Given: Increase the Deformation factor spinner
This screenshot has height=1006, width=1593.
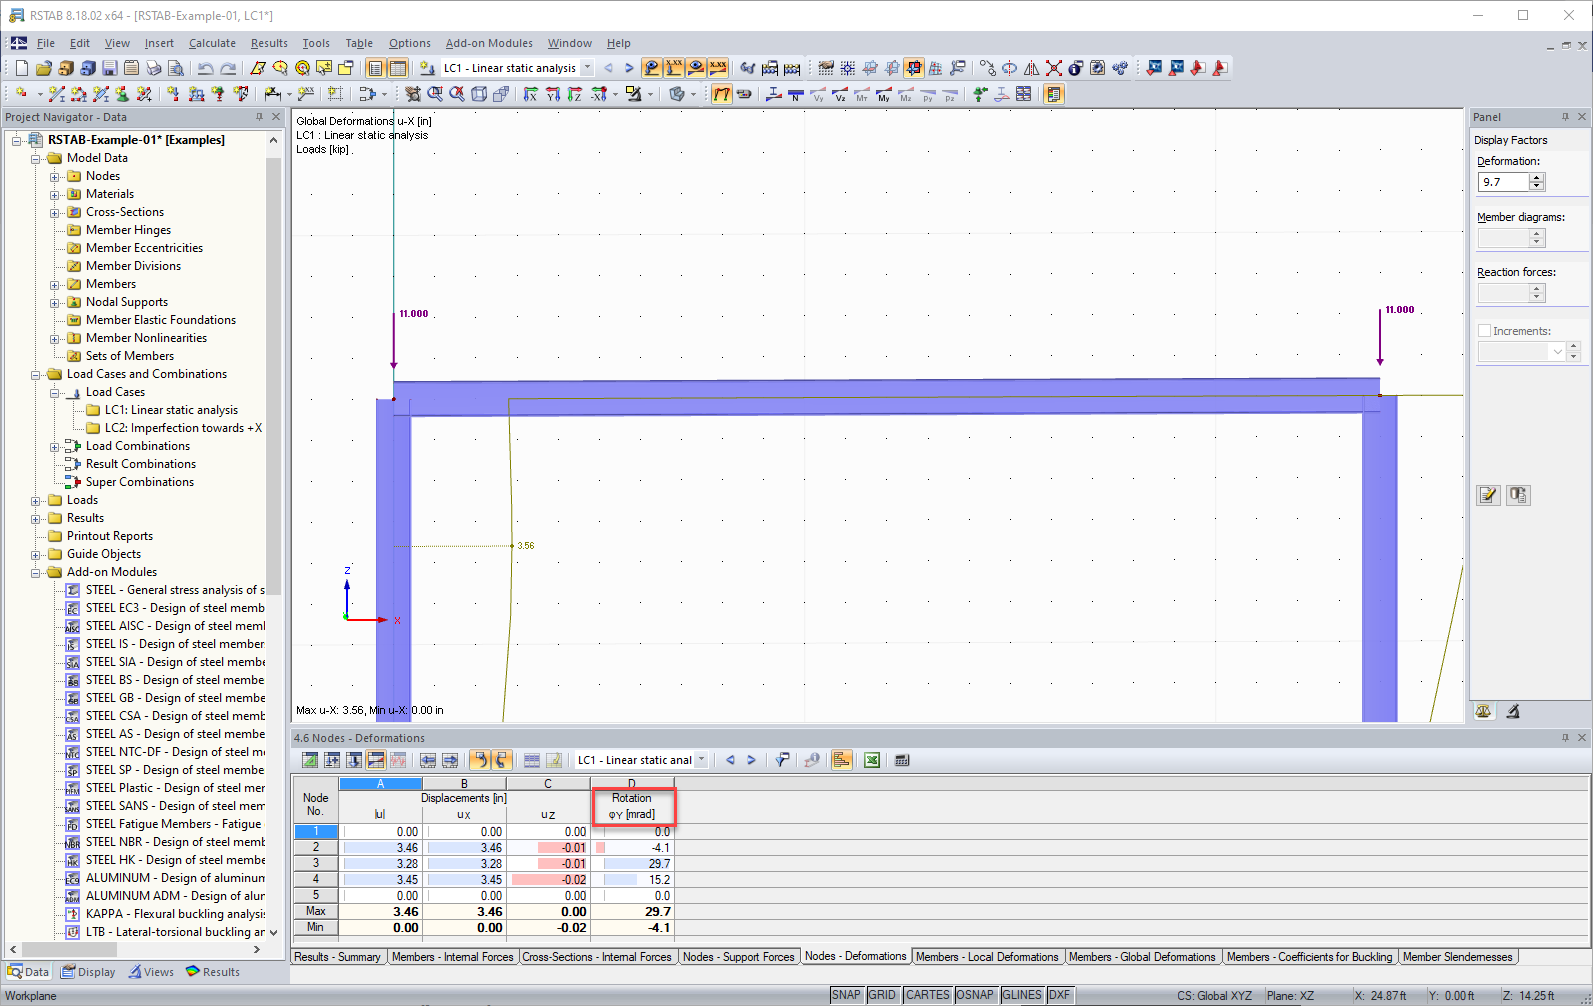Looking at the screenshot, I should 1537,177.
